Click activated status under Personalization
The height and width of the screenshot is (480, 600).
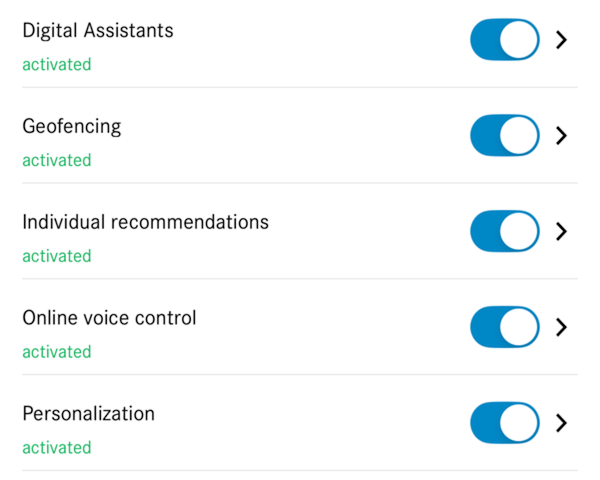[x=57, y=448]
